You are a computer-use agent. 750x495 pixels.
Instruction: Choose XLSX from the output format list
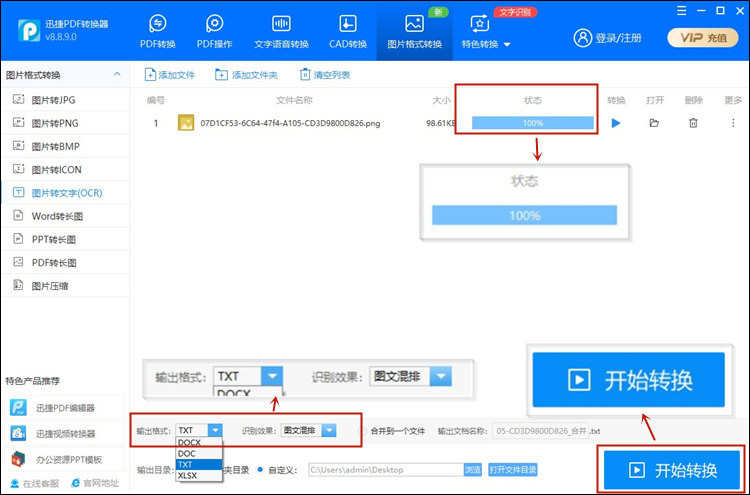[199, 475]
